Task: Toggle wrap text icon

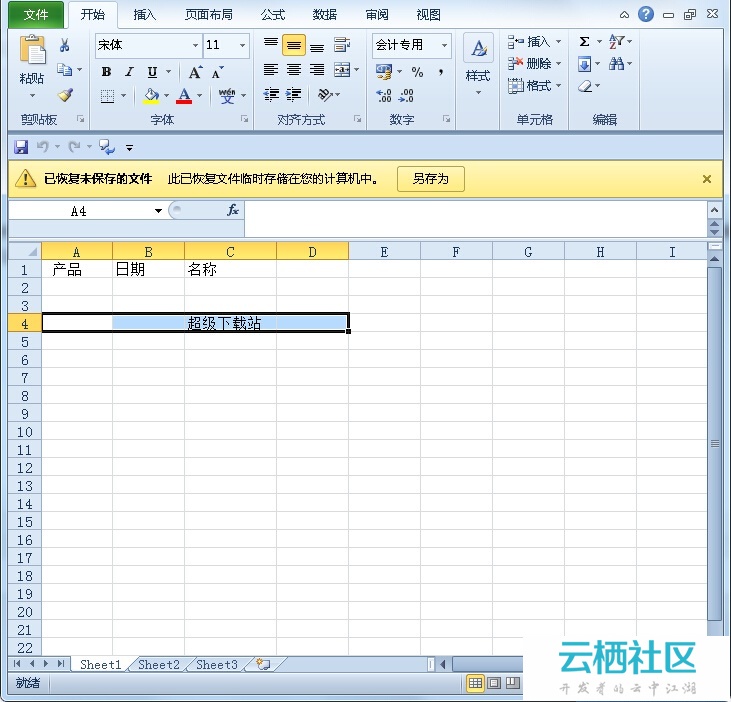Action: click(x=342, y=45)
